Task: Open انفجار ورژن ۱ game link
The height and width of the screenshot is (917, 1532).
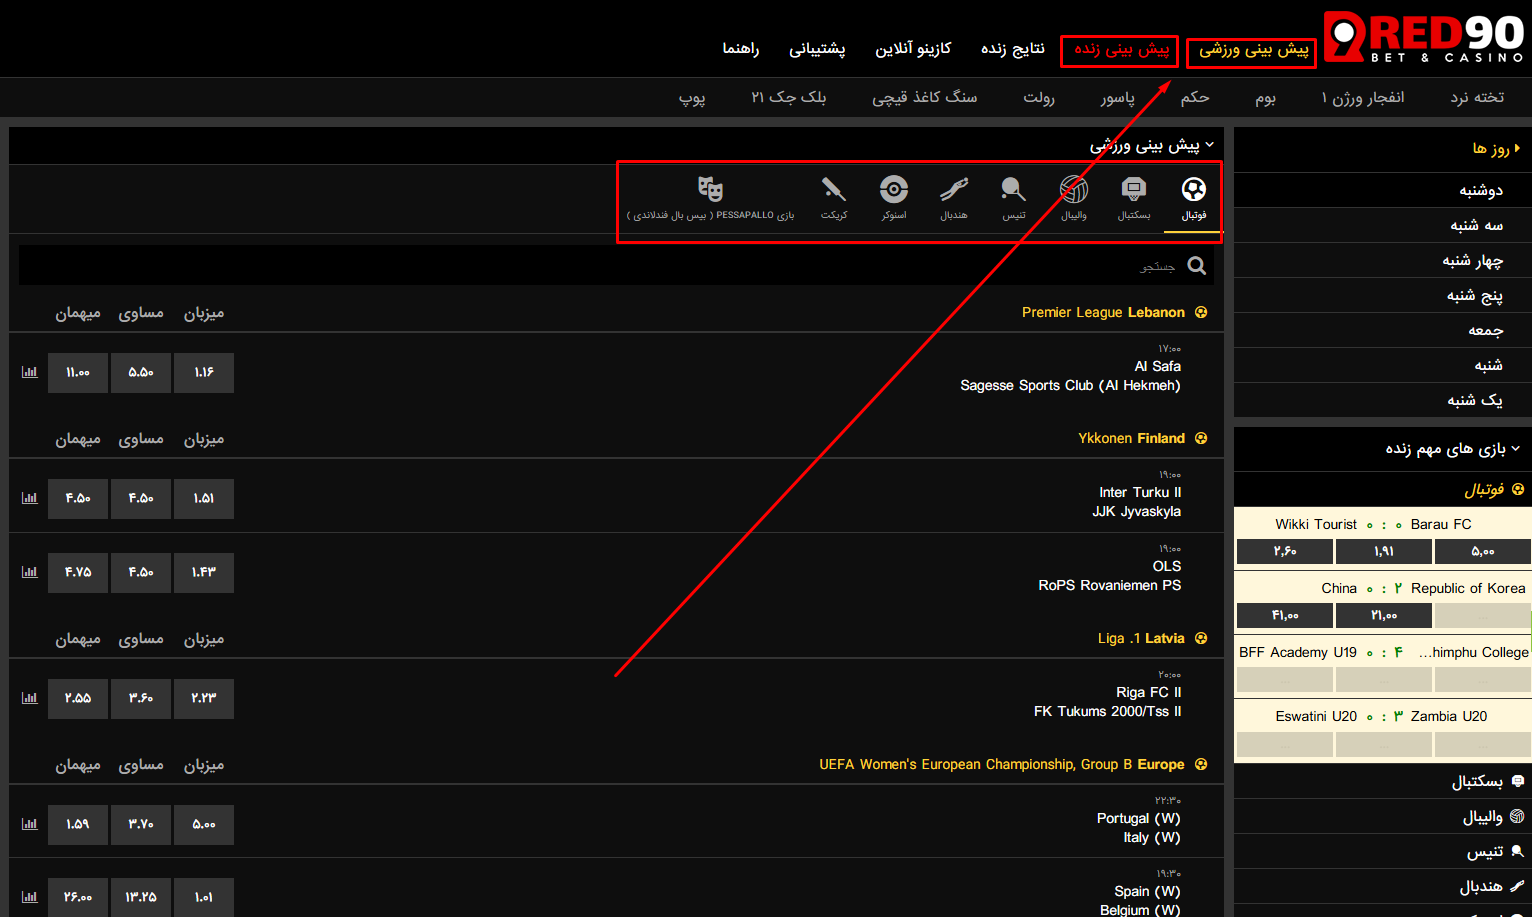Action: tap(1362, 97)
